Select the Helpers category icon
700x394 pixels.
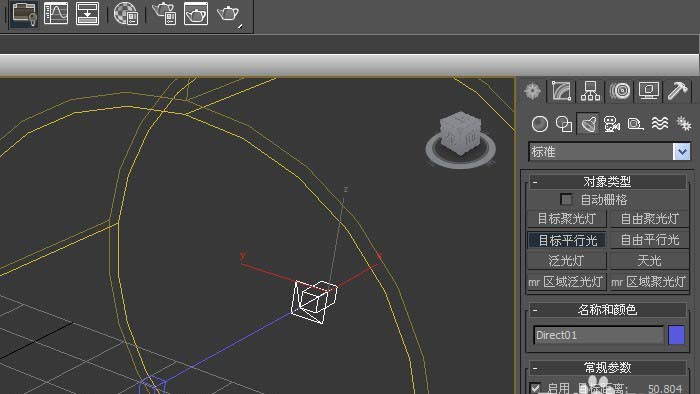(x=635, y=124)
